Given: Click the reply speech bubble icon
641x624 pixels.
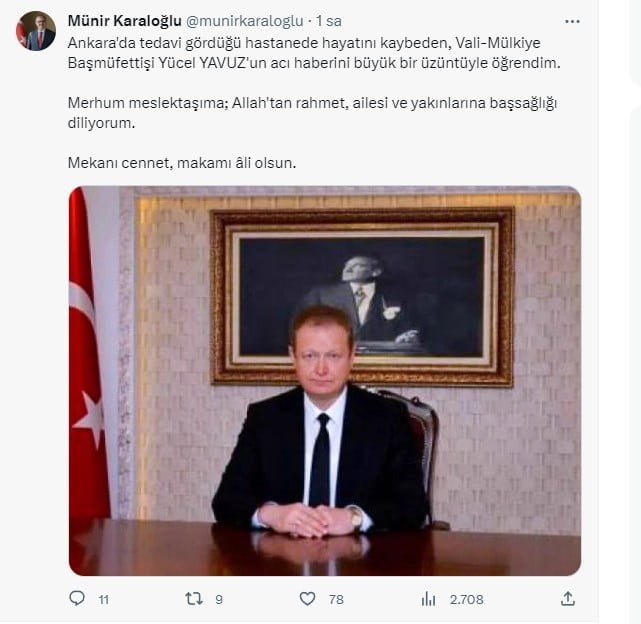Looking at the screenshot, I should [77, 599].
